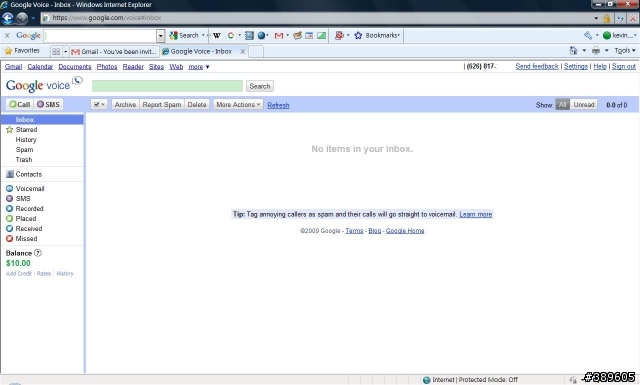
Task: Open the Tools menu dropdown
Action: 625,51
